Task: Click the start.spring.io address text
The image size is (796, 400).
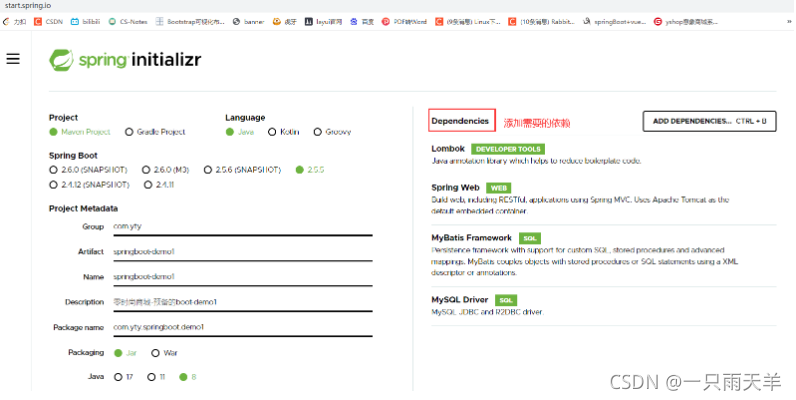Action: coord(27,6)
